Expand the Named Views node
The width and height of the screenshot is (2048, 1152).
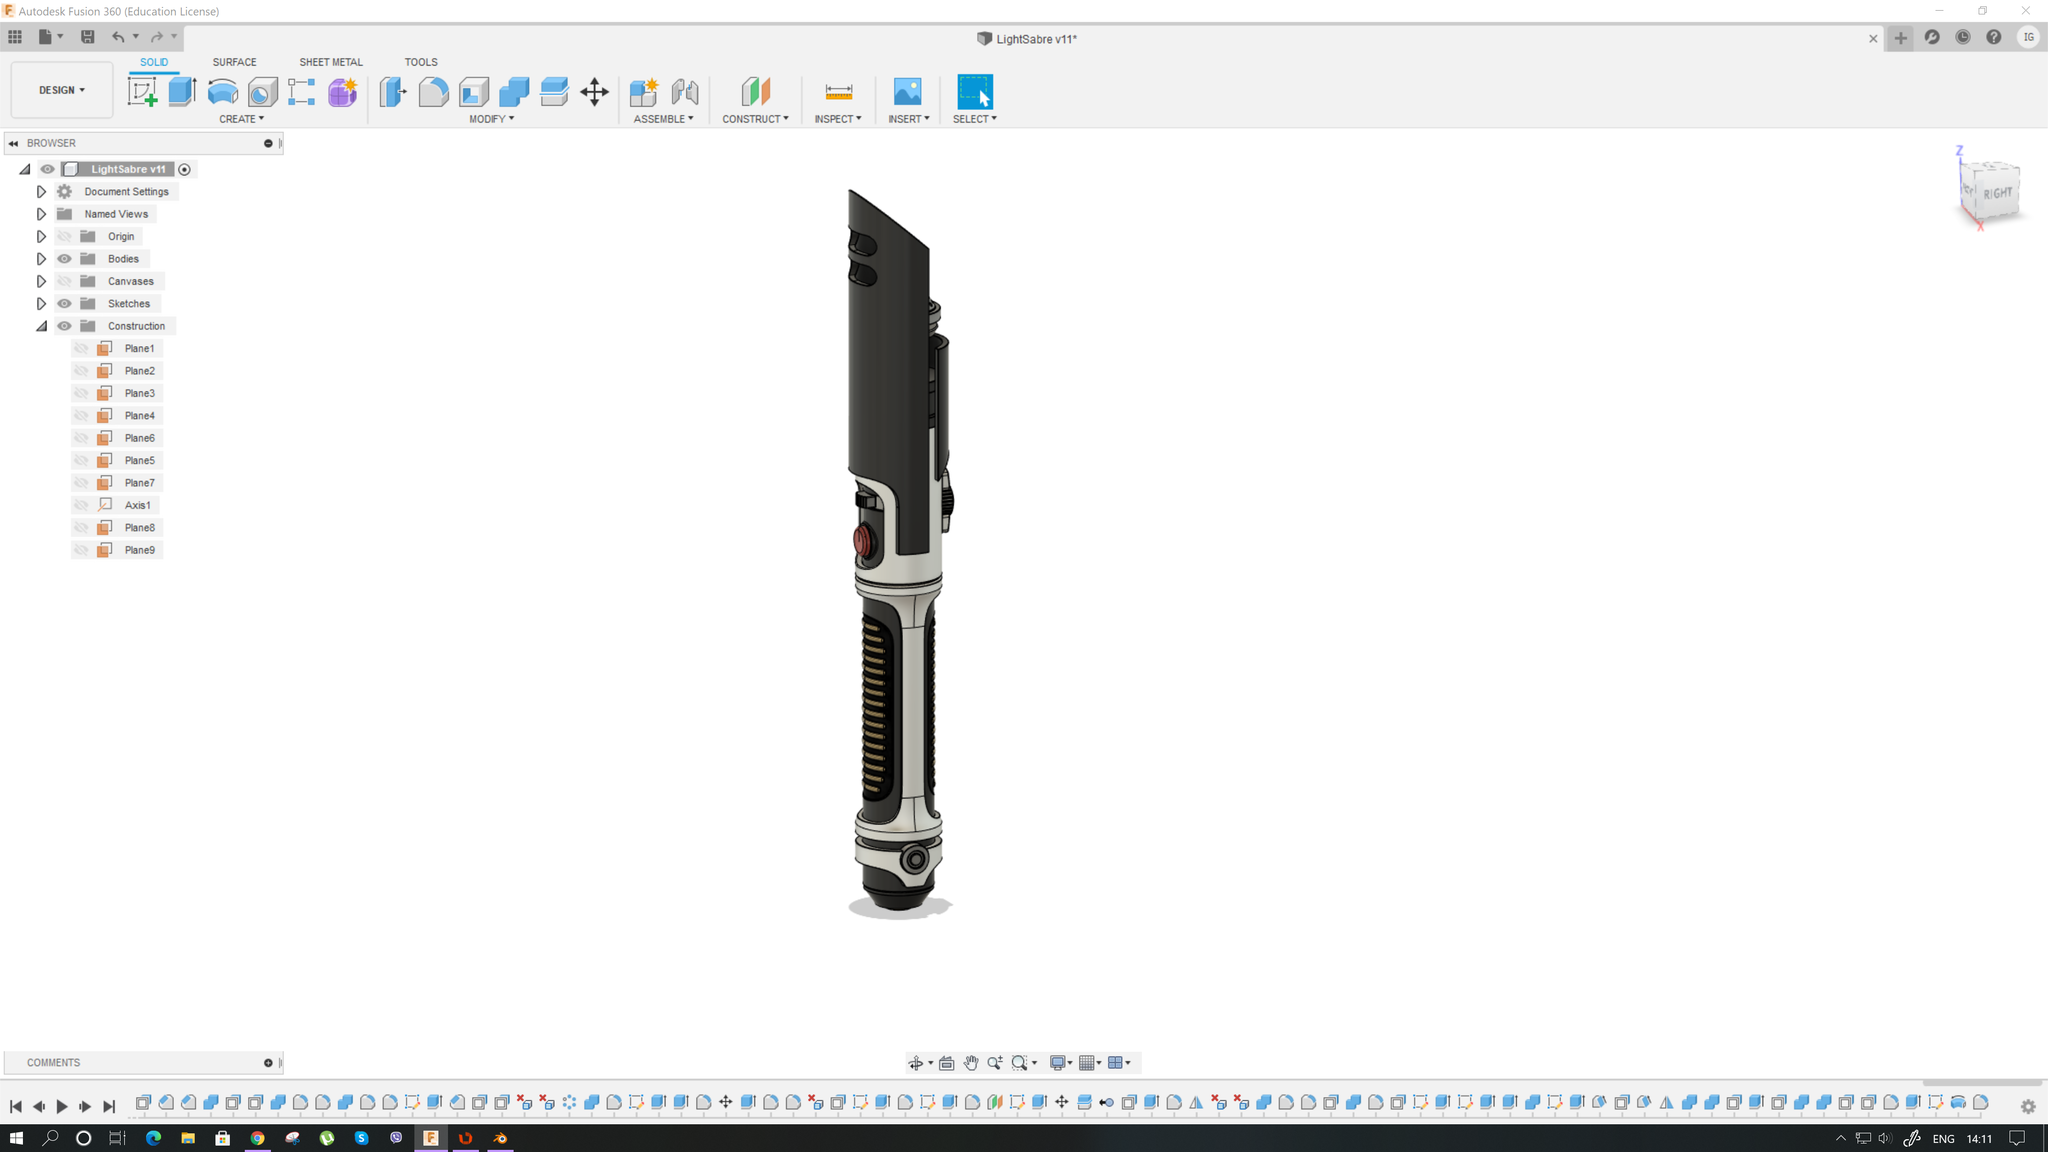point(41,214)
